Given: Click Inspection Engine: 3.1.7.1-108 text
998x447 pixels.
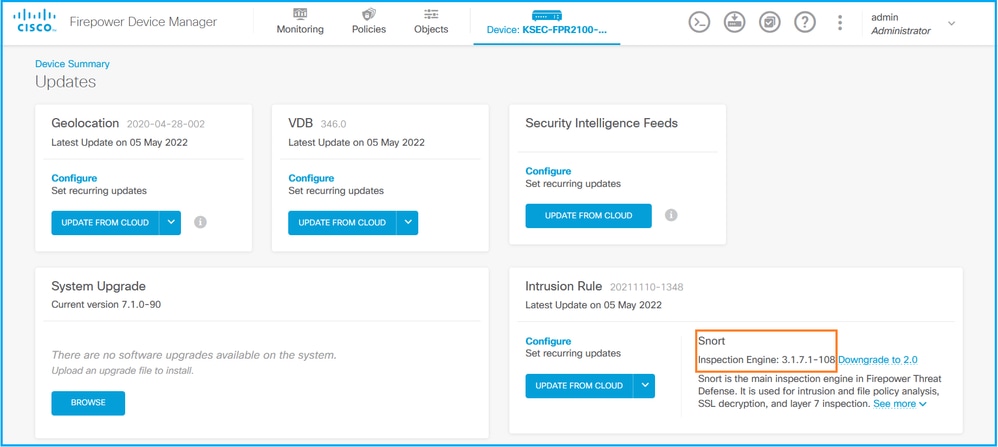Looking at the screenshot, I should click(x=766, y=360).
